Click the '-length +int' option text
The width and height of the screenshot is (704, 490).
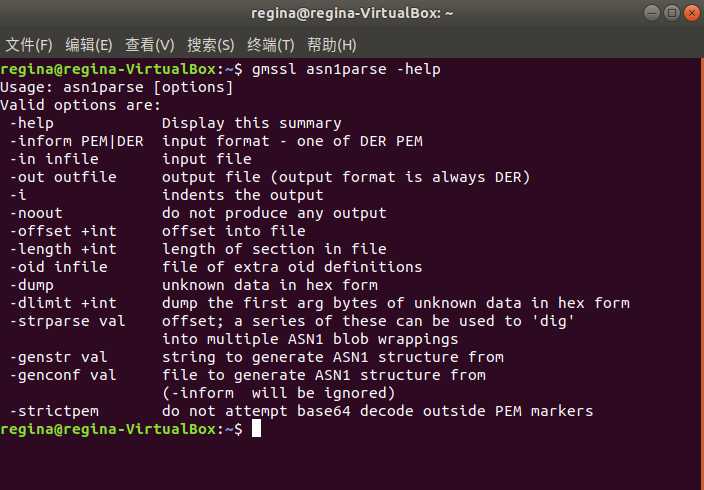[63, 249]
